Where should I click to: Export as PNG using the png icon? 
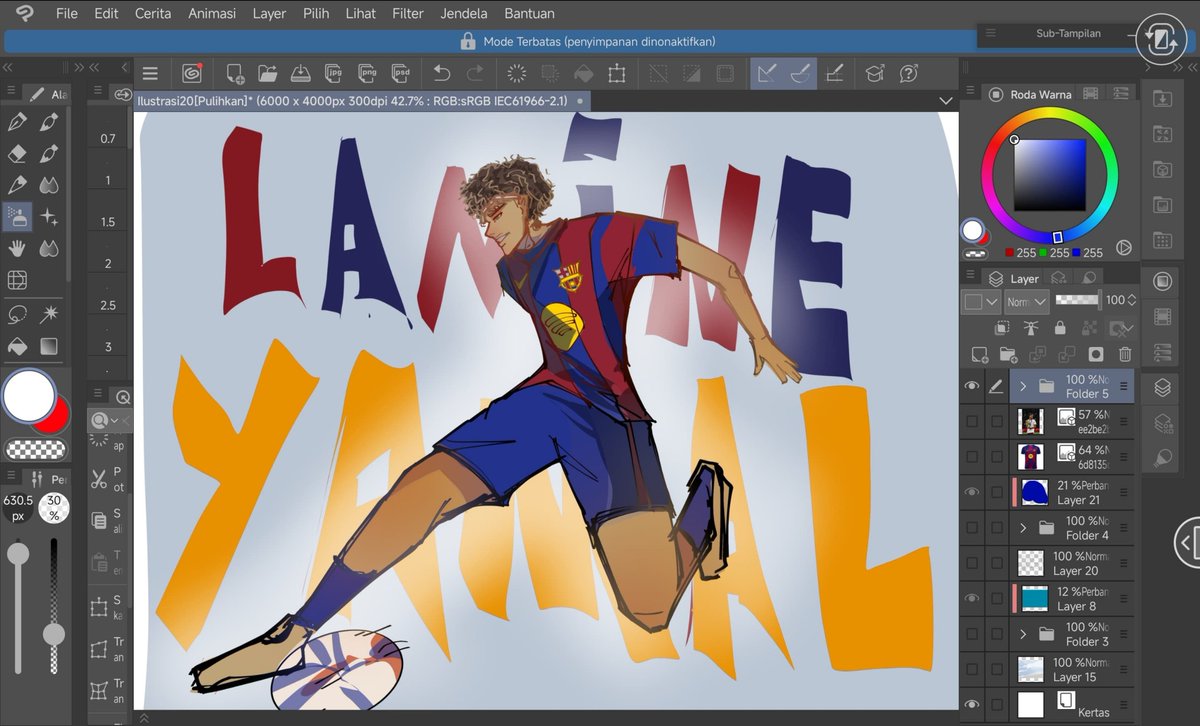coord(368,73)
